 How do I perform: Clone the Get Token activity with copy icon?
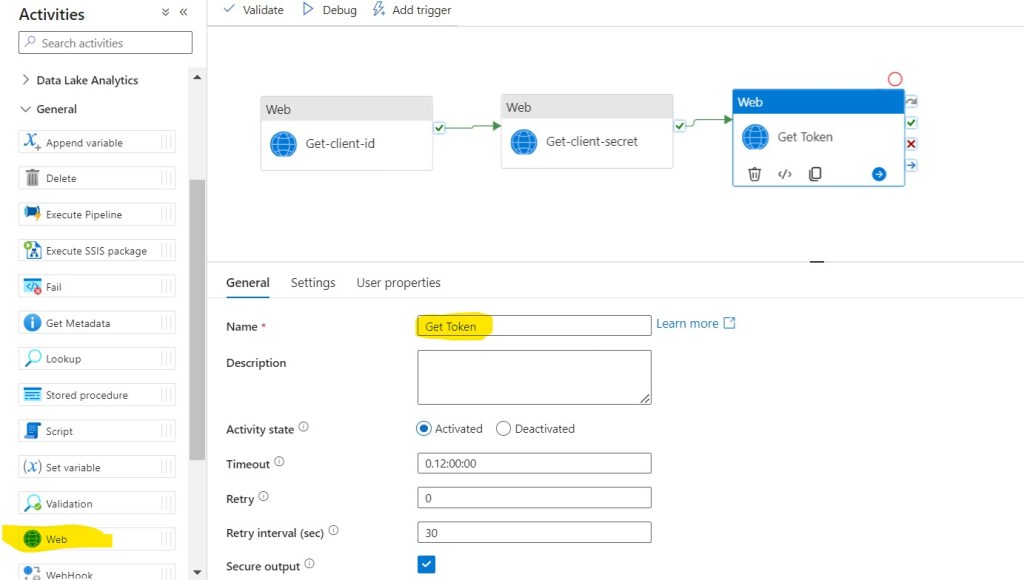click(x=815, y=174)
